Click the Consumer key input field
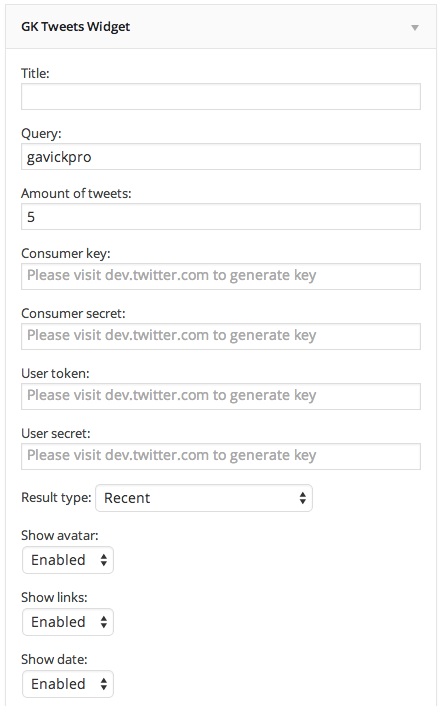Viewport: 442px width, 706px height. (x=221, y=276)
